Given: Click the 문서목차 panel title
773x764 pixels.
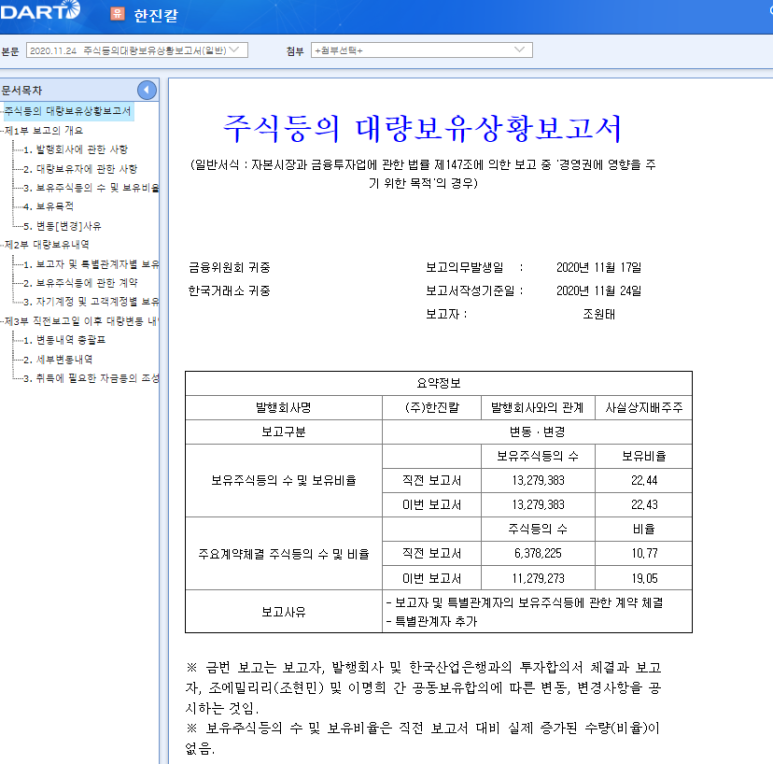Looking at the screenshot, I should 21,90.
